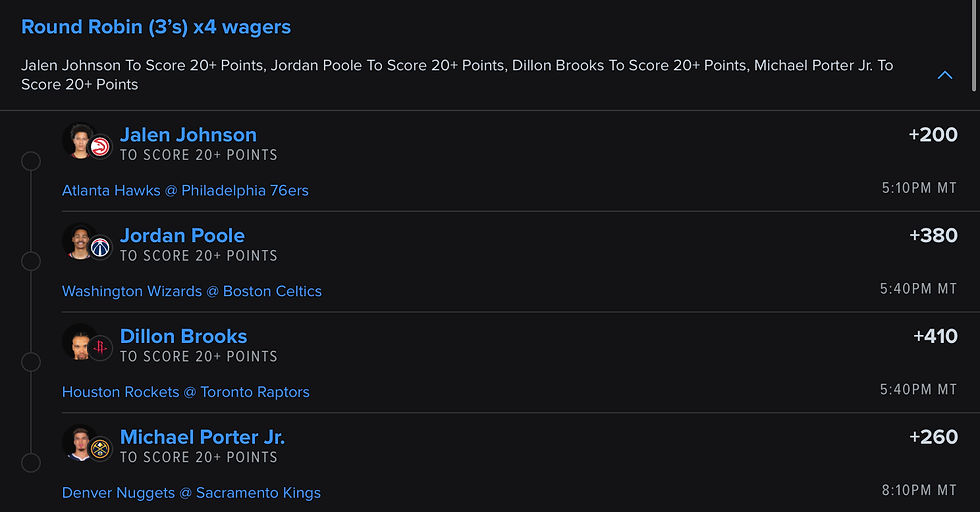
Task: Click the Denver Nuggets team logo
Action: click(x=100, y=449)
